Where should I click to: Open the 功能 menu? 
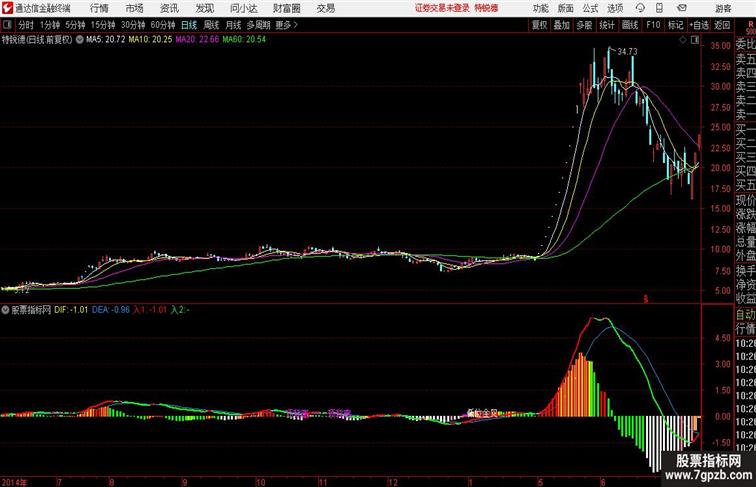541,8
